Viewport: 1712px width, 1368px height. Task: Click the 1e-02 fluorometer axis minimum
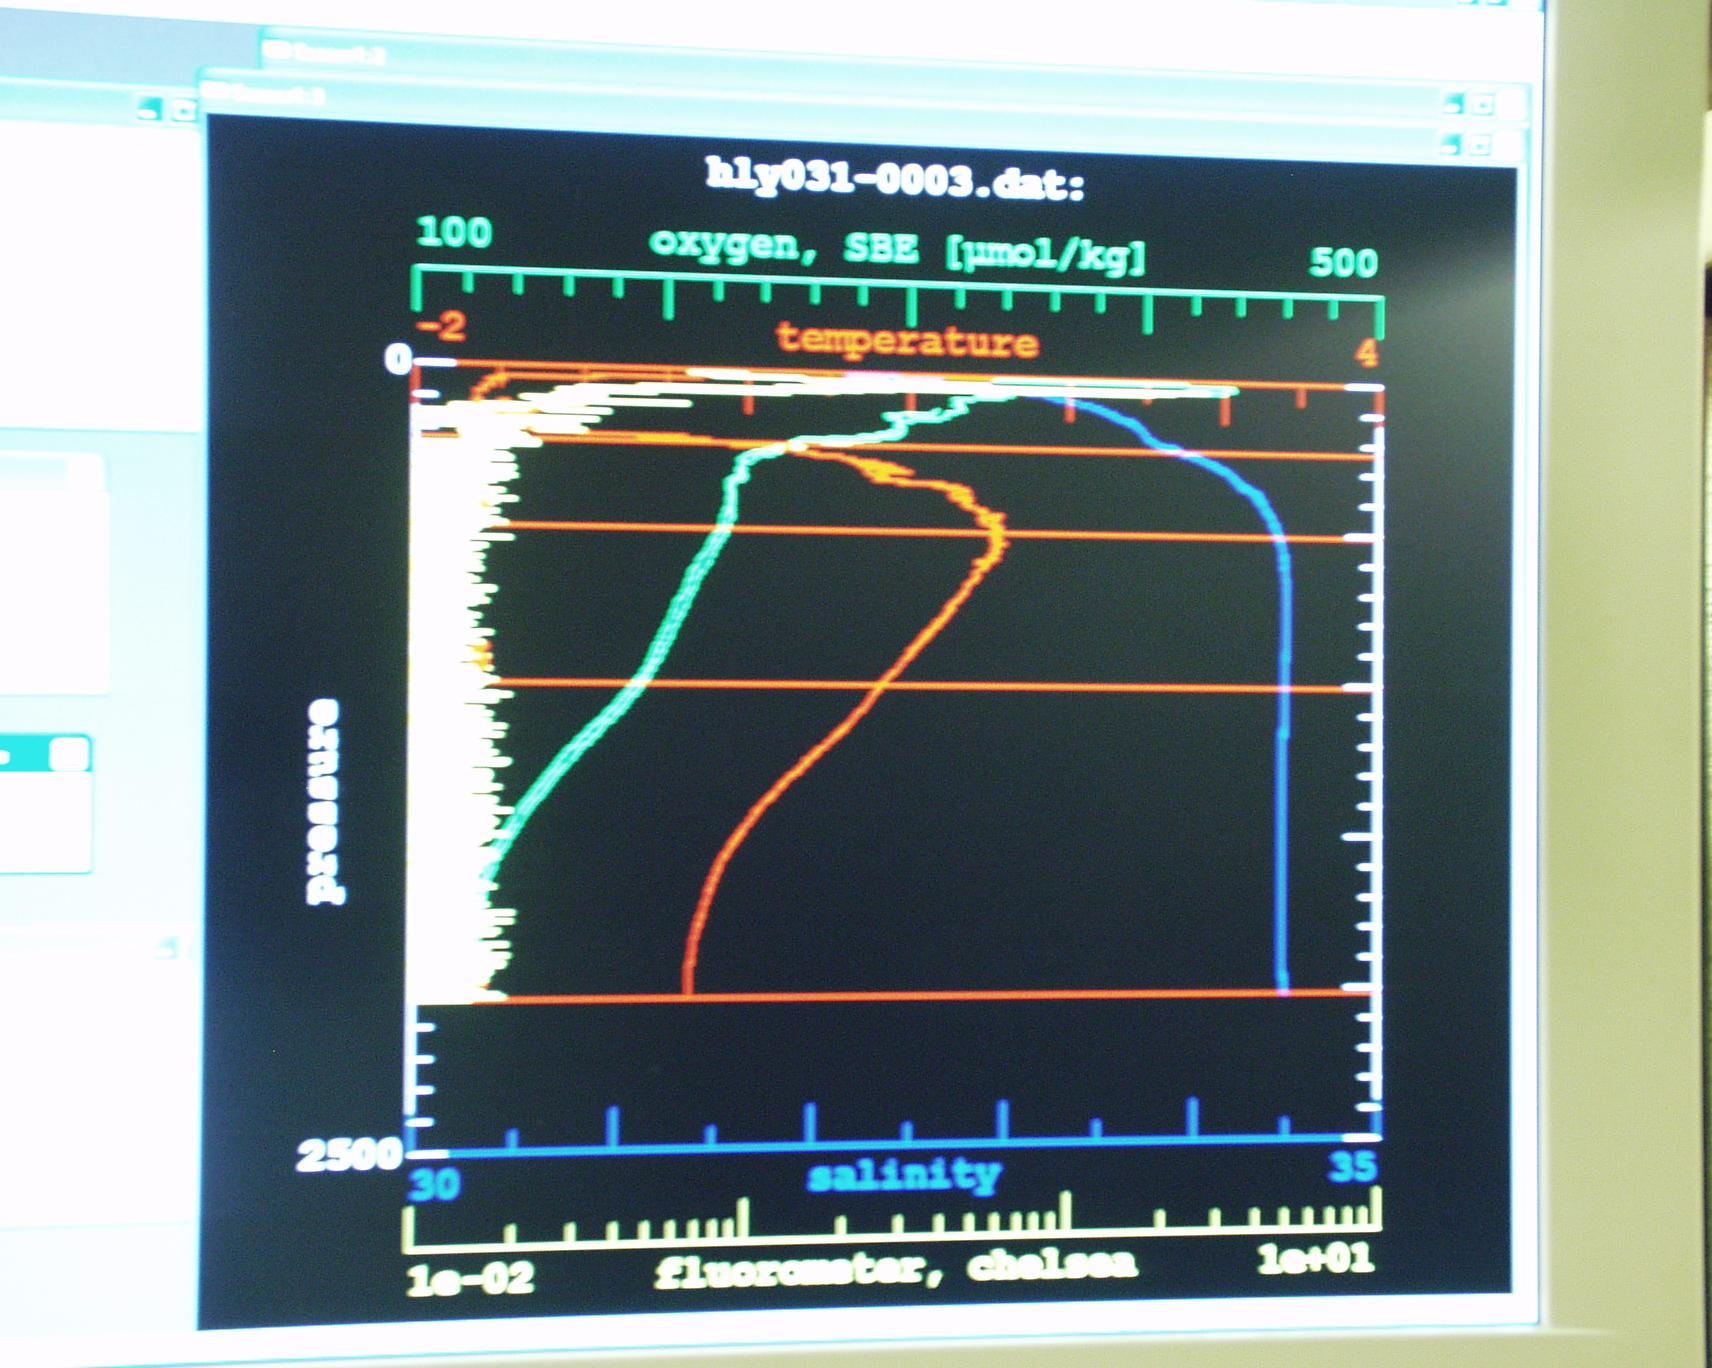click(x=470, y=1280)
